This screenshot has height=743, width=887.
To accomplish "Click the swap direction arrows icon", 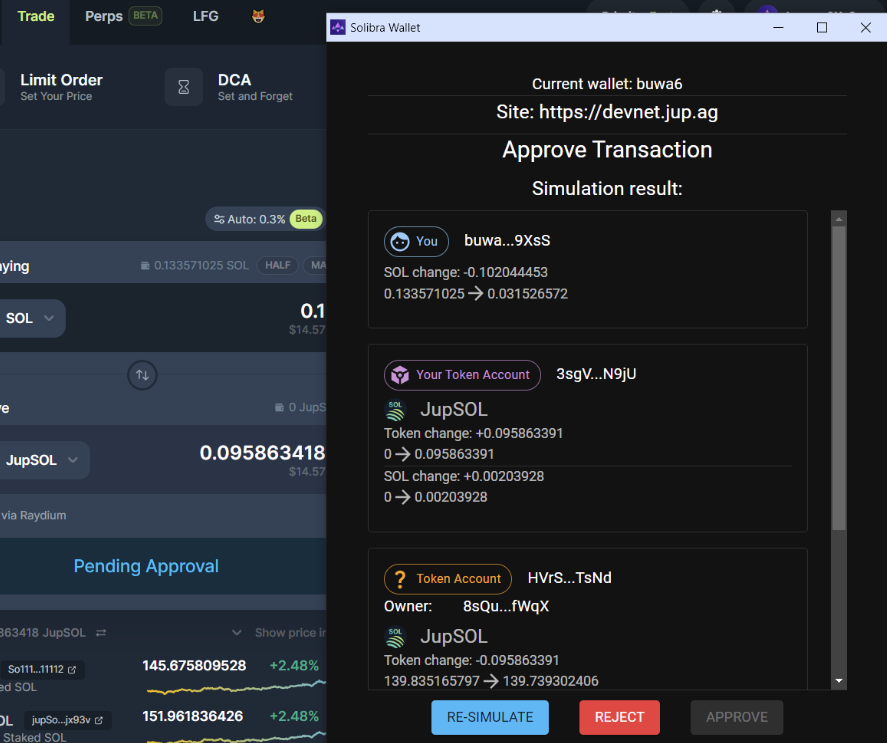I will tap(143, 375).
